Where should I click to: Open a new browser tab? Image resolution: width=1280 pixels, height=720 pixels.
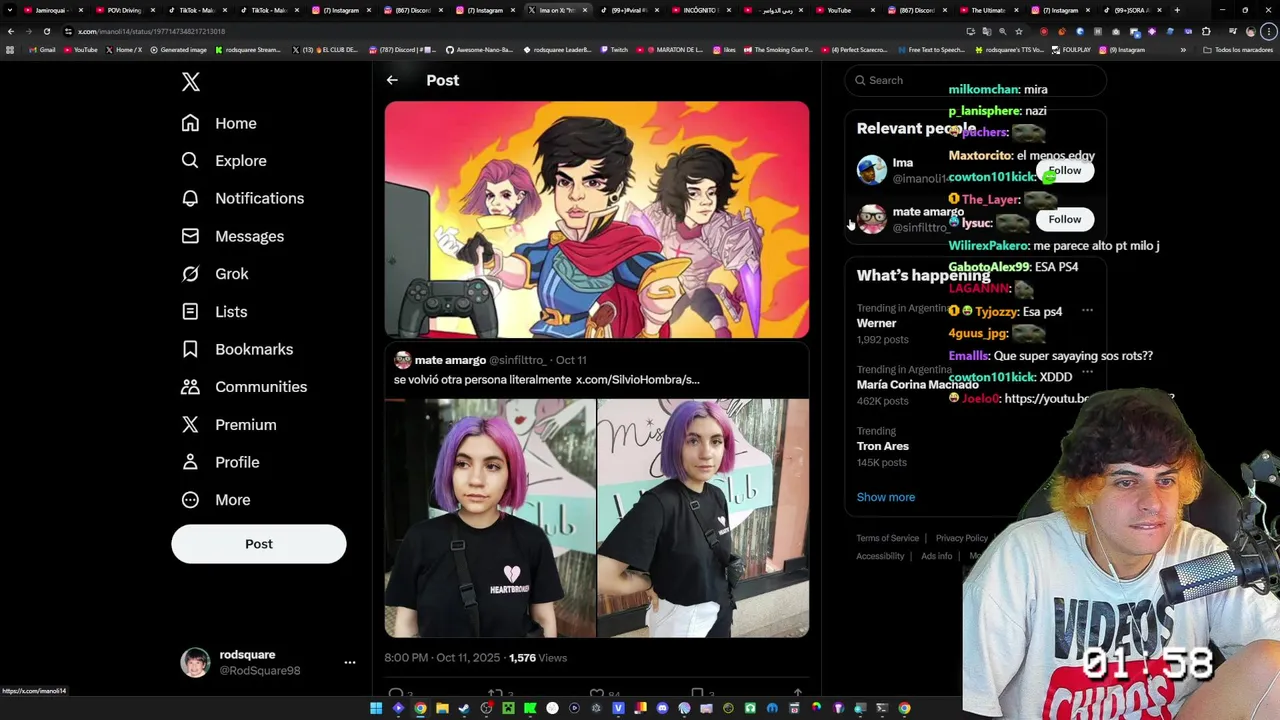(x=1177, y=10)
